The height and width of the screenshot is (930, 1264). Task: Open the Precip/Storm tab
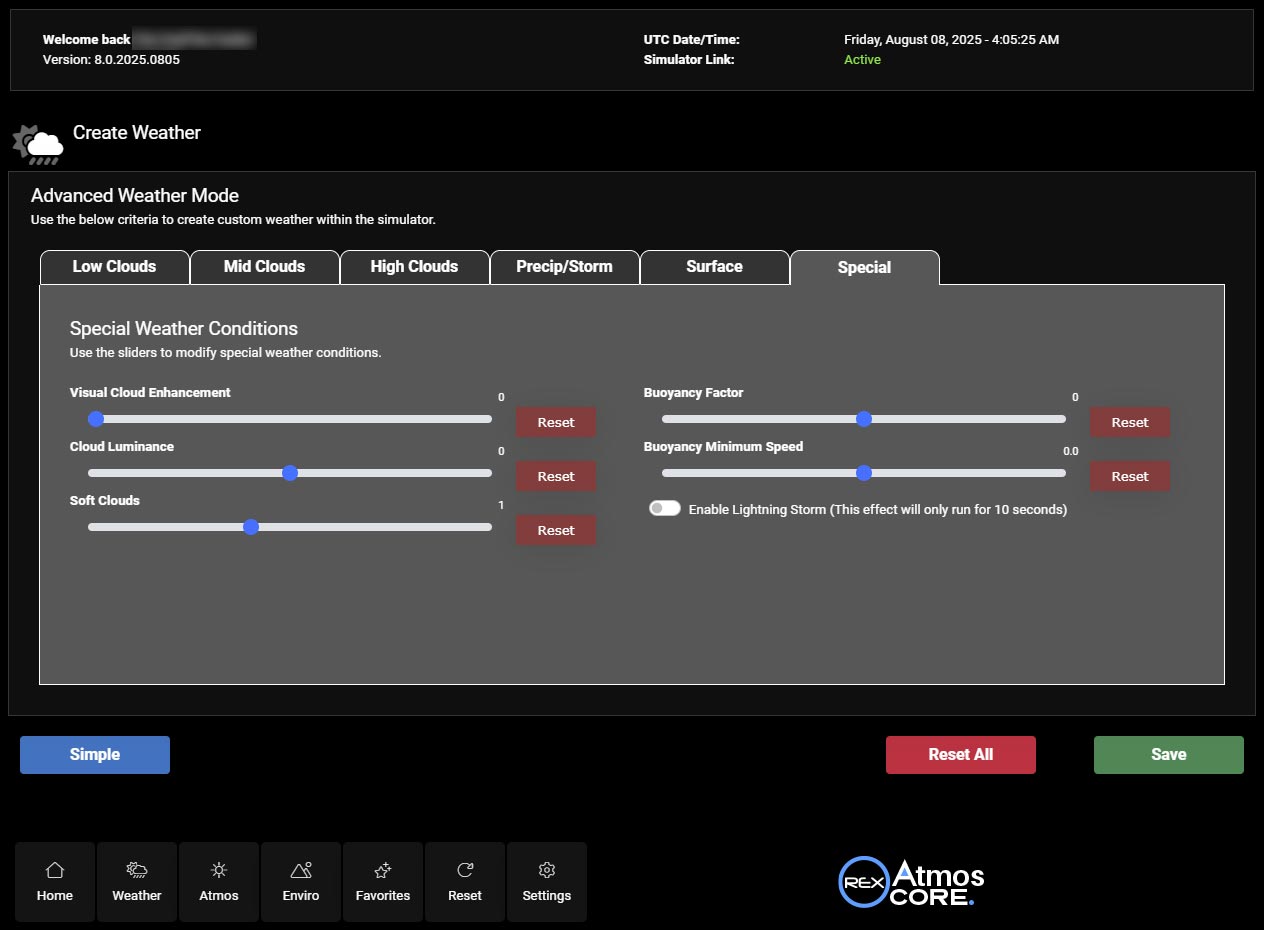tap(564, 266)
